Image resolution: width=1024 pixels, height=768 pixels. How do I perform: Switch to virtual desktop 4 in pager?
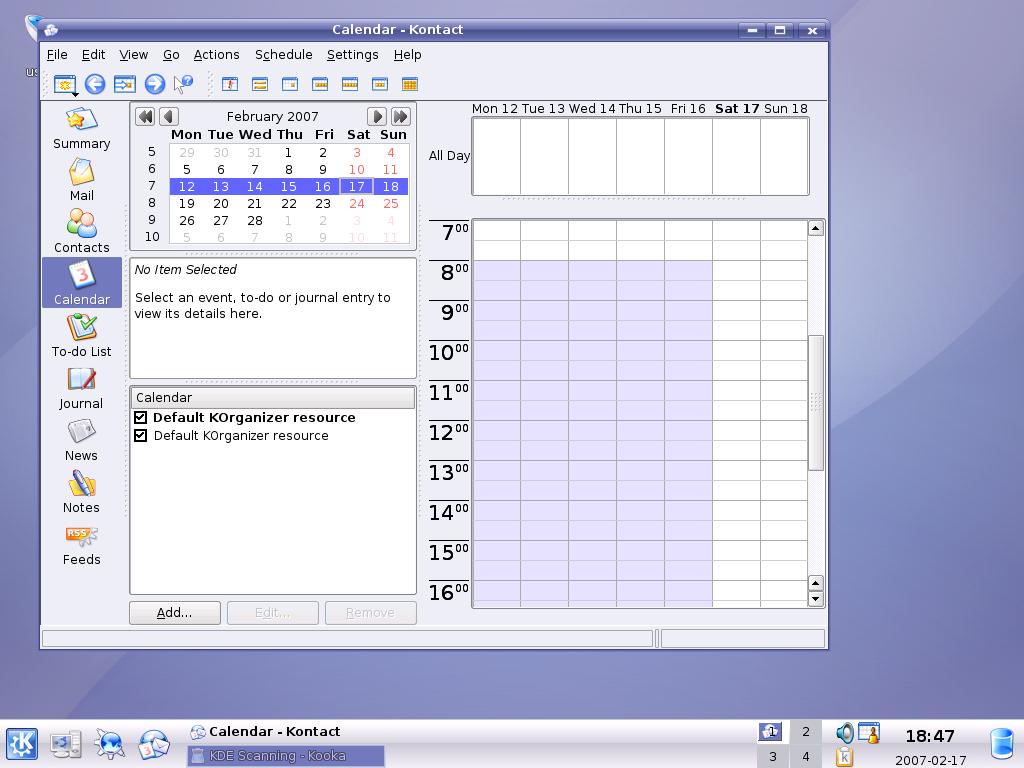806,756
